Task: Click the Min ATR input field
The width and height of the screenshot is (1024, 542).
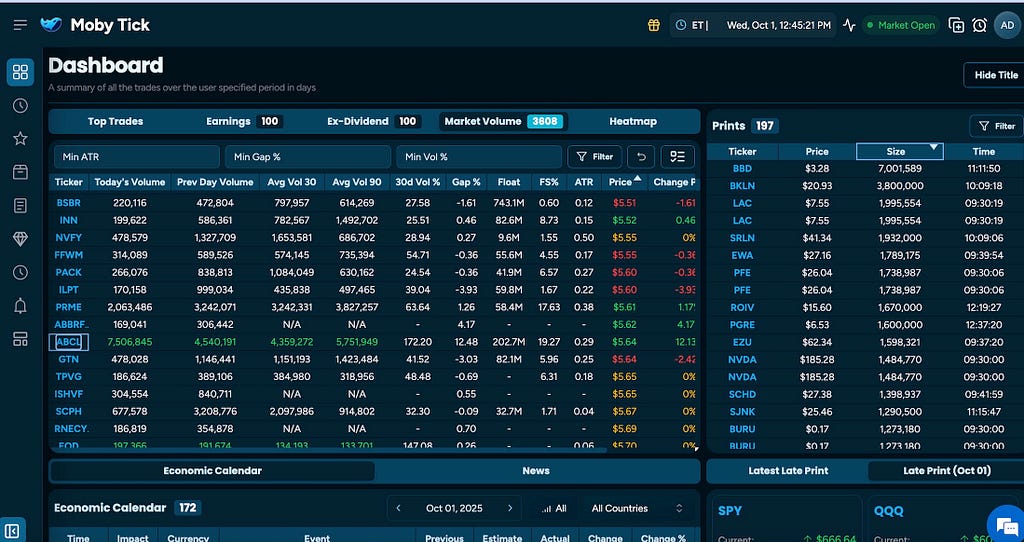Action: (x=136, y=157)
